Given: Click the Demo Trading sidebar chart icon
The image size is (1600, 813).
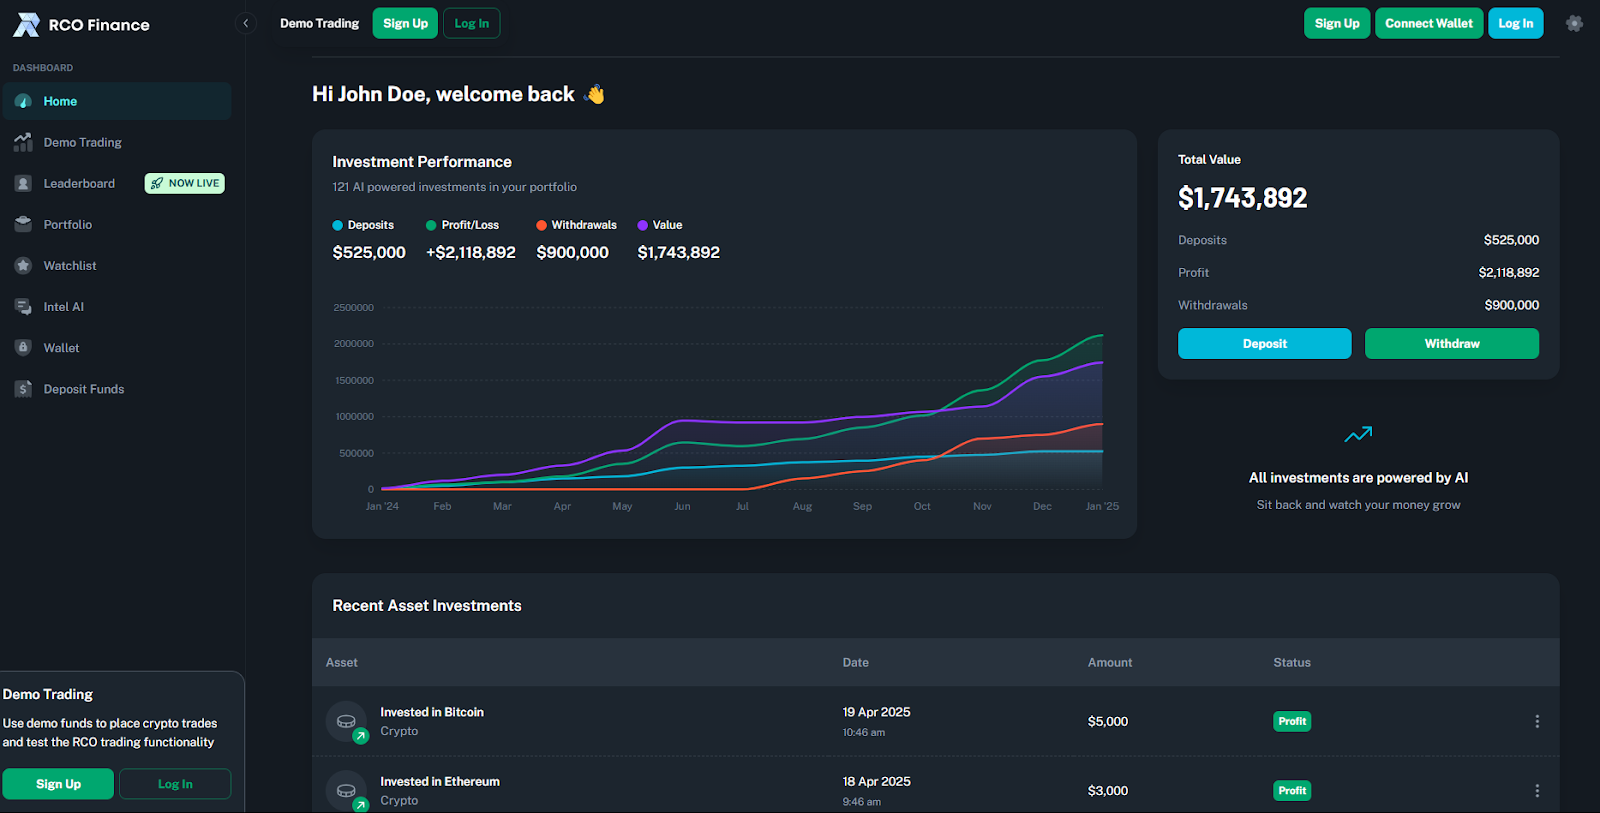Looking at the screenshot, I should [x=23, y=142].
